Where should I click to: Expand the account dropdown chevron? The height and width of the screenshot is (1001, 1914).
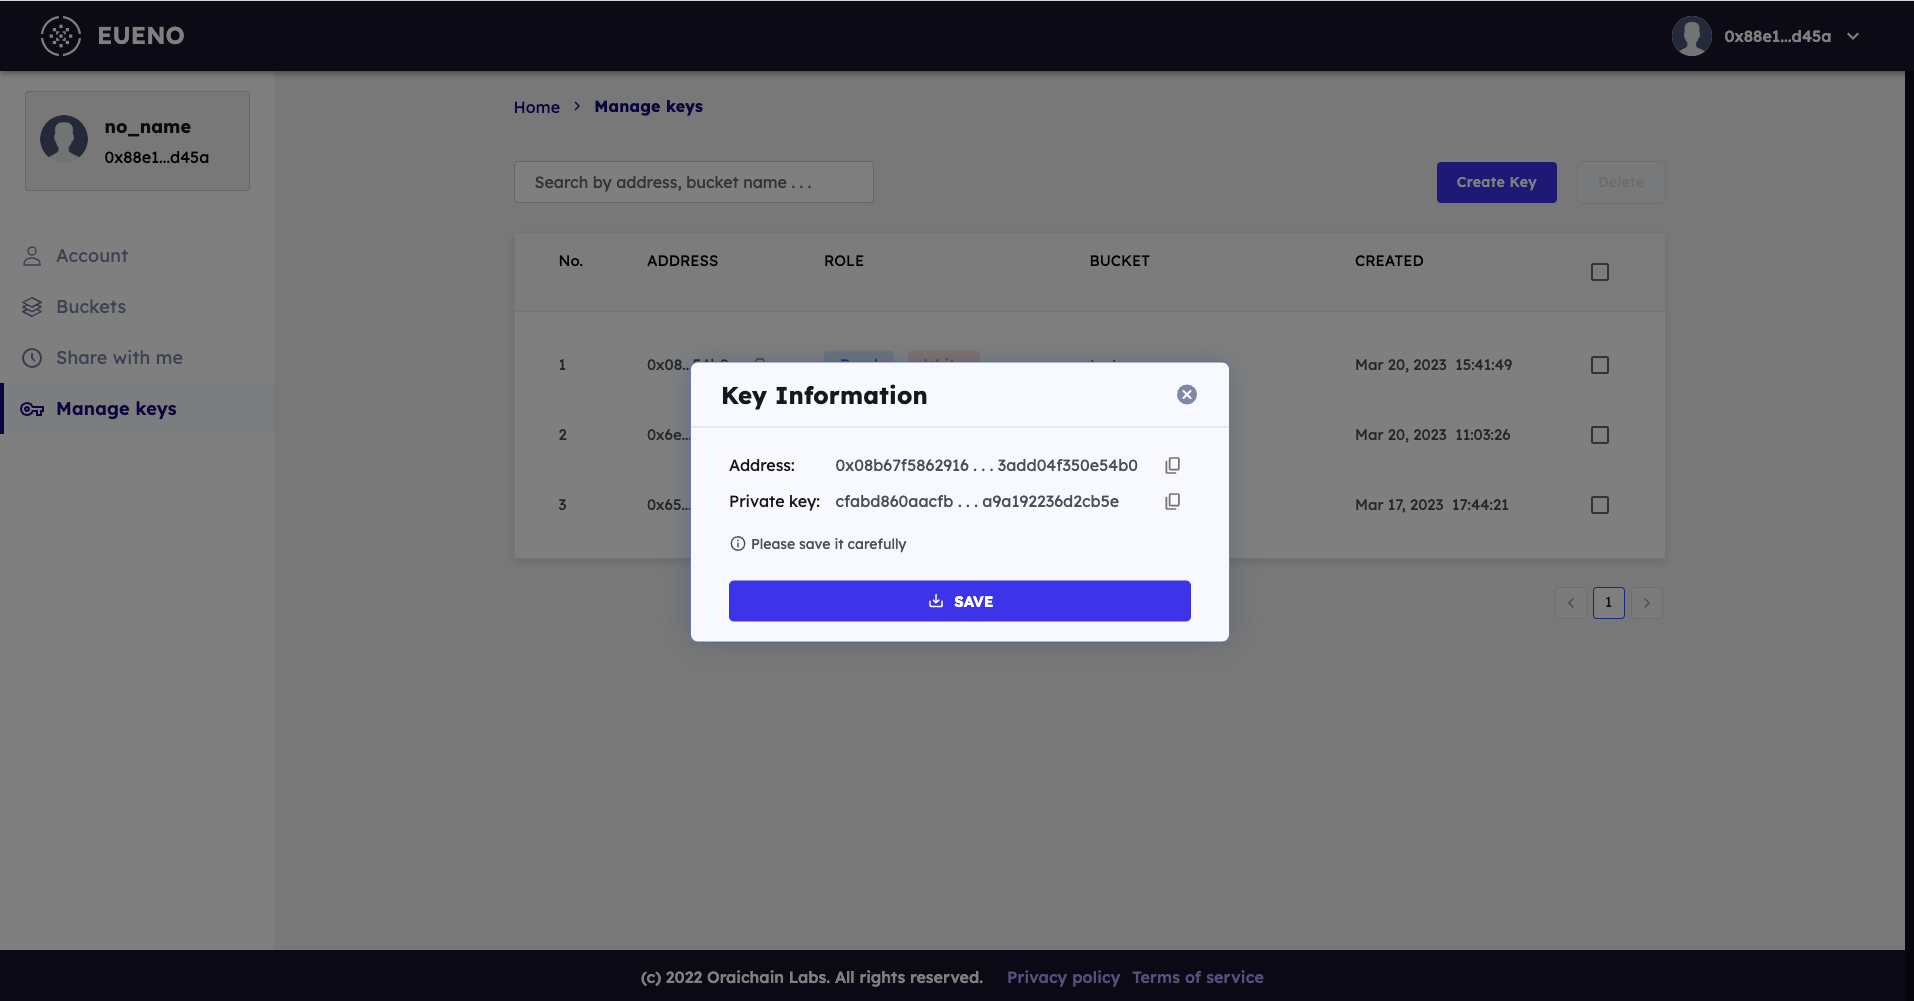[1853, 36]
